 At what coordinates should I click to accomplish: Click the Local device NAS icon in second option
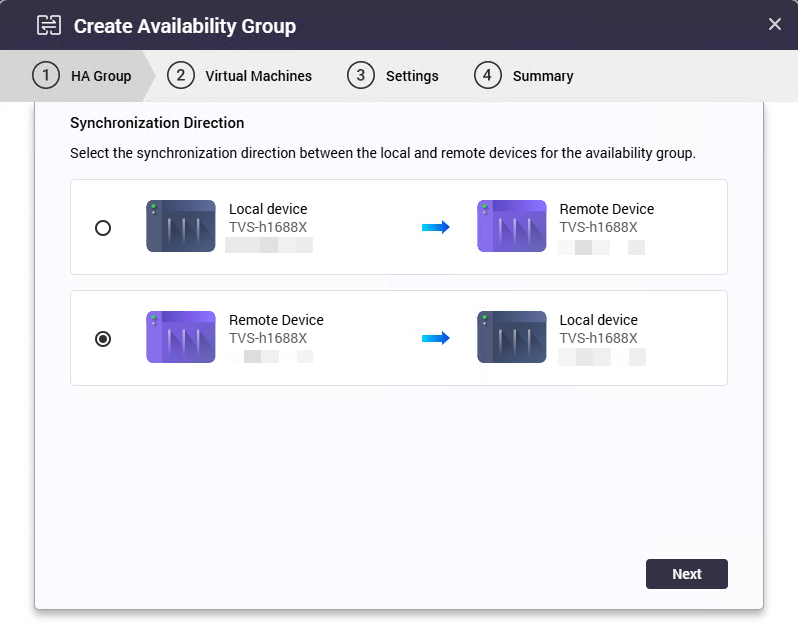pyautogui.click(x=511, y=337)
